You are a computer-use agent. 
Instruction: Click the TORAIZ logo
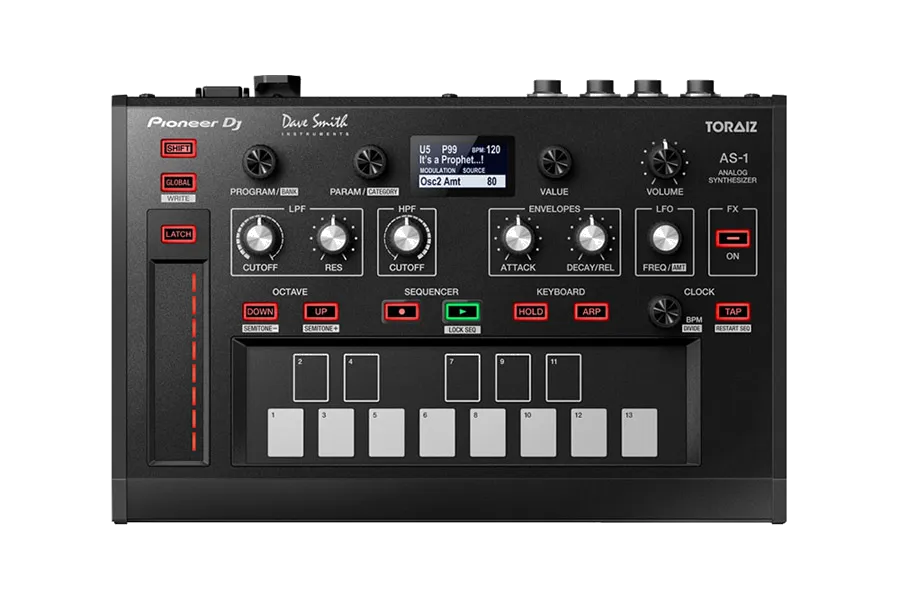731,127
